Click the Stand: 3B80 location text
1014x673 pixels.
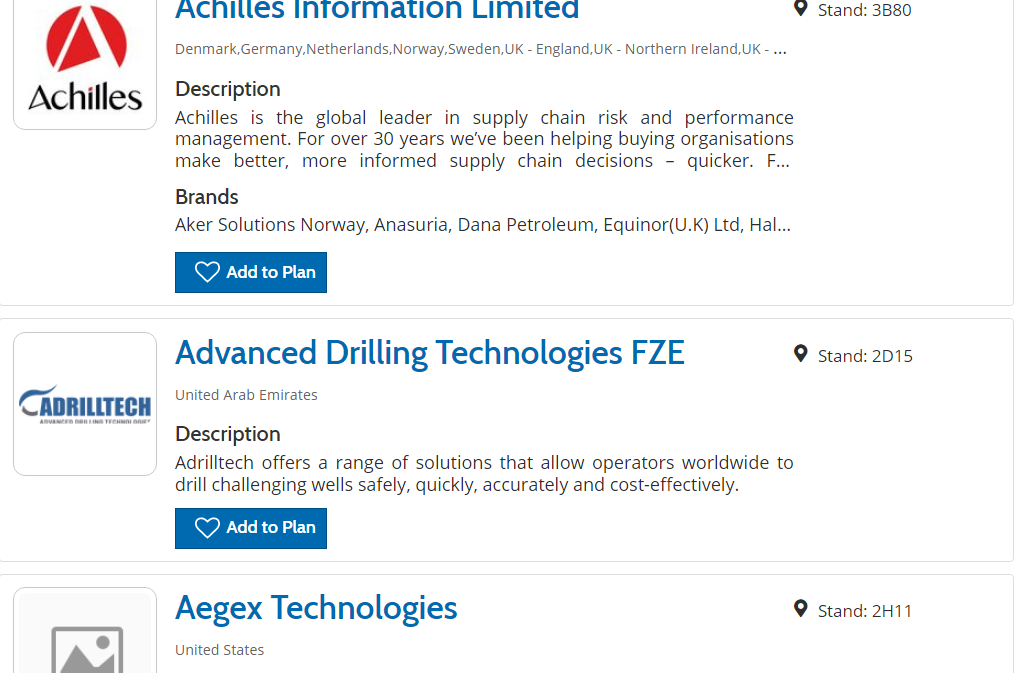tap(864, 11)
